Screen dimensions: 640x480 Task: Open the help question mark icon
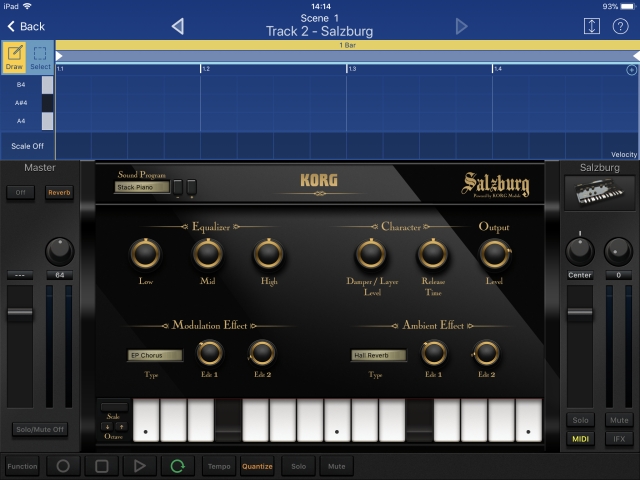coord(620,26)
